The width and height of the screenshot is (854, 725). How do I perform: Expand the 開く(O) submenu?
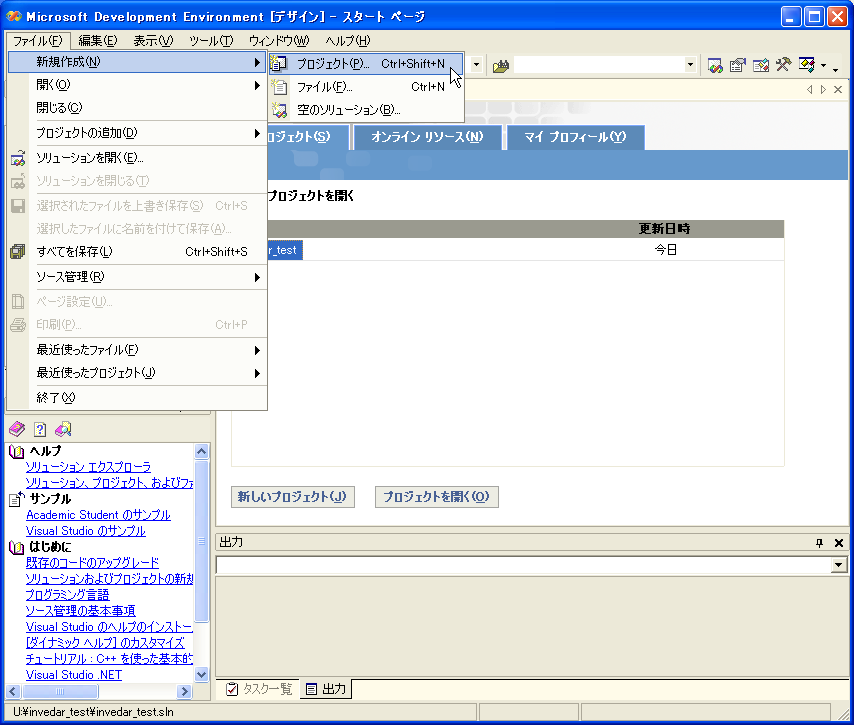[x=257, y=86]
